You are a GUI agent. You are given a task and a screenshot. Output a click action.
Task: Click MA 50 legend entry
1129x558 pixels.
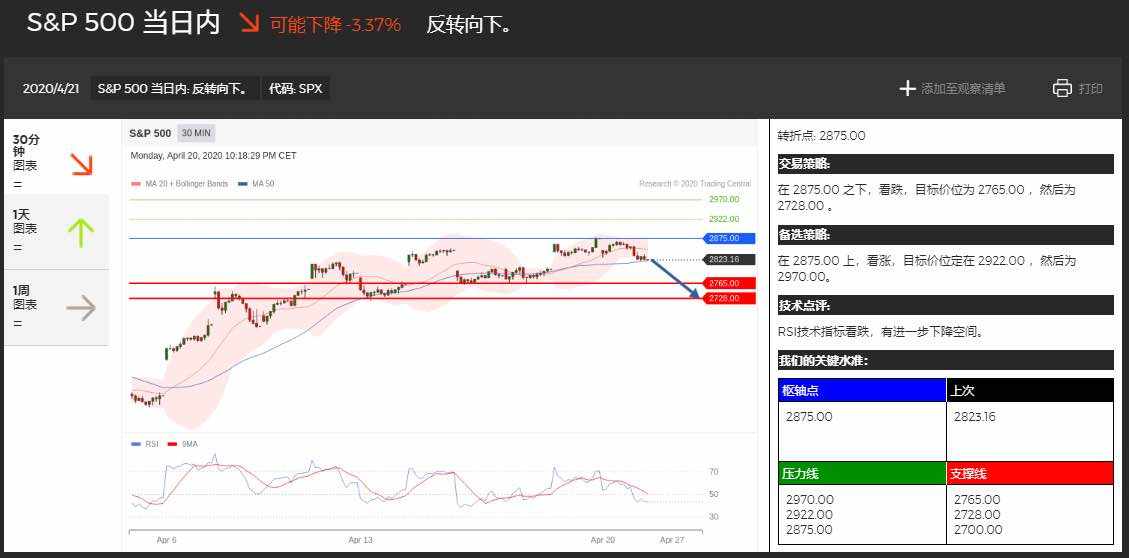(x=256, y=184)
